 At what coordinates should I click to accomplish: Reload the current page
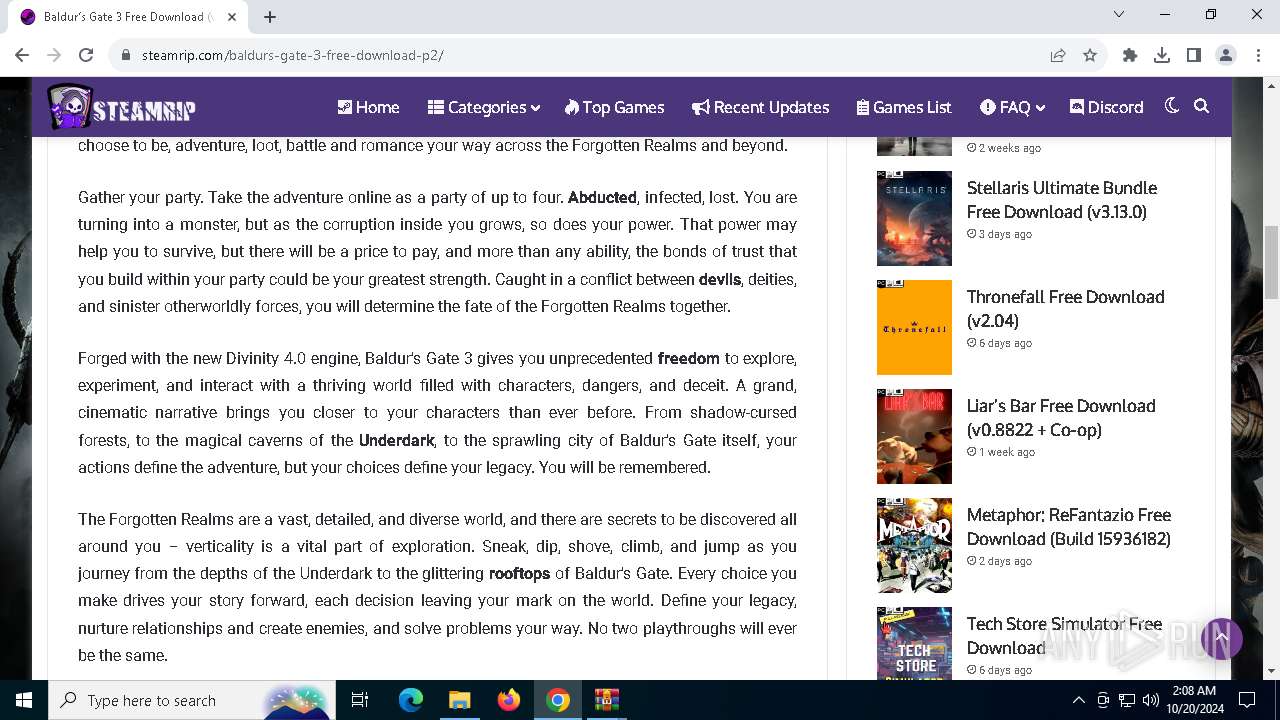point(86,55)
